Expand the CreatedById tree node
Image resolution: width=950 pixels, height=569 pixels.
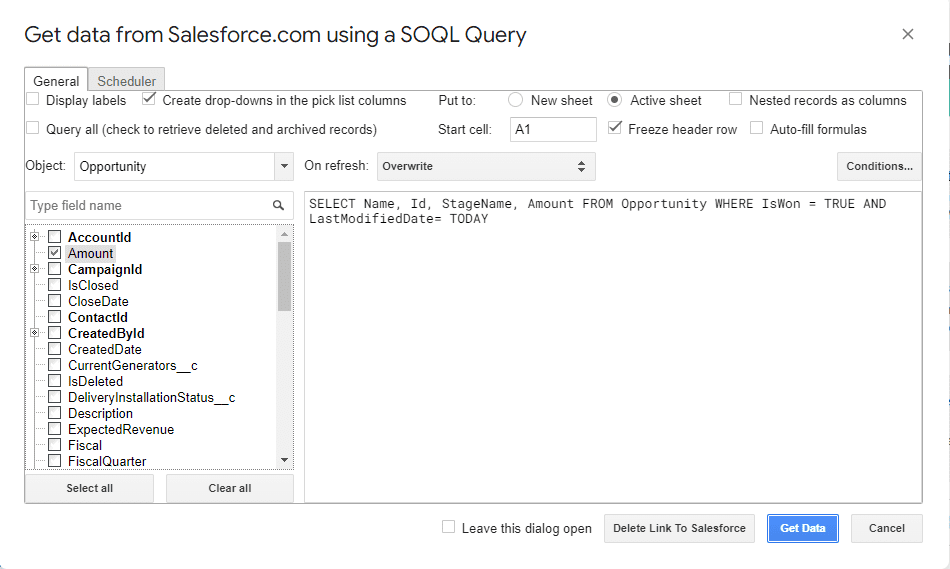click(35, 333)
